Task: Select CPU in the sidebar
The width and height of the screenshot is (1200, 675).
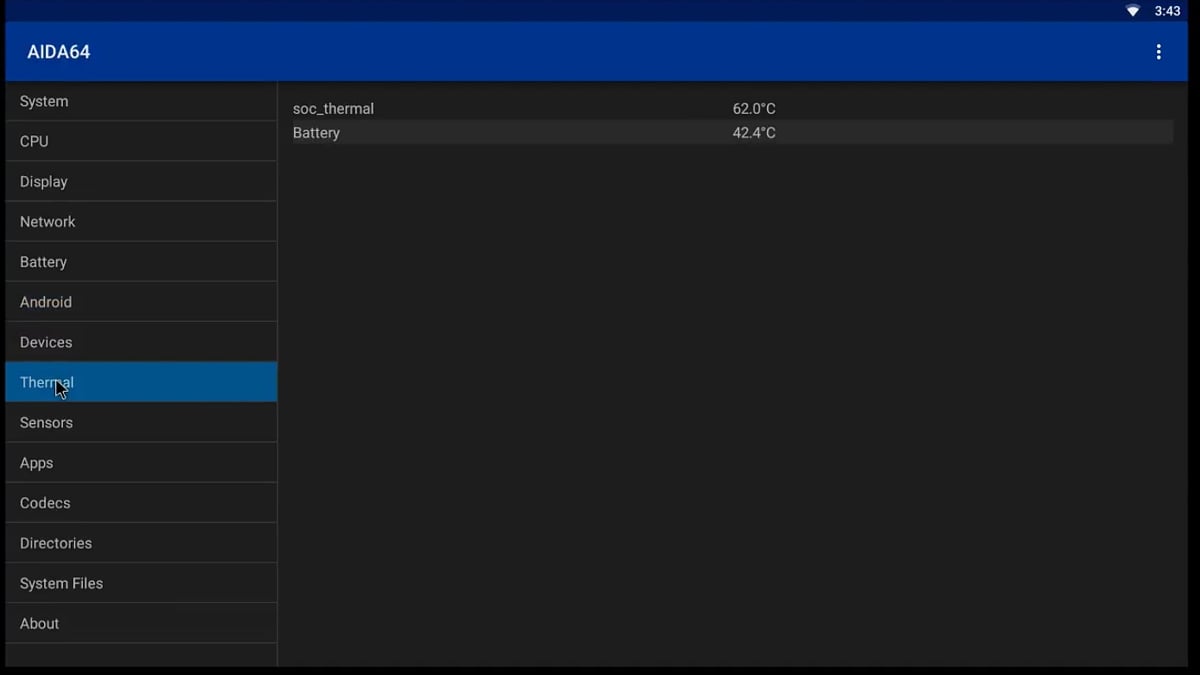Action: (x=140, y=141)
